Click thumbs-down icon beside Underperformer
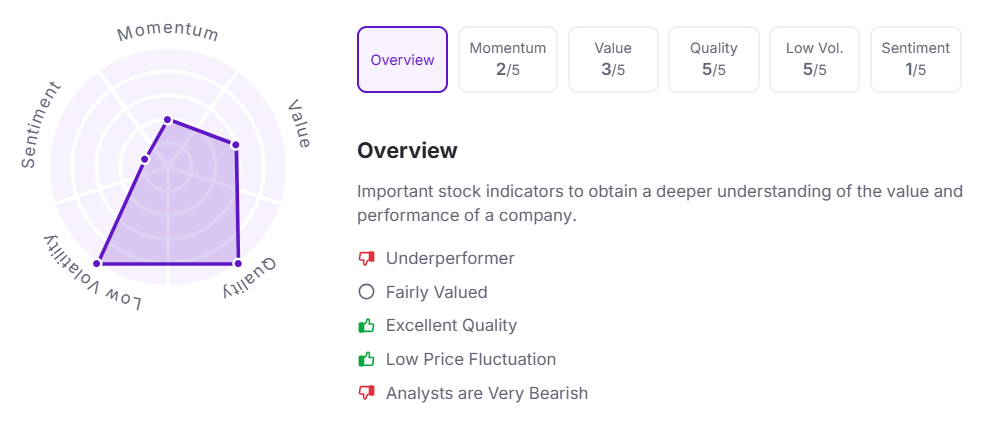Screen dimensions: 988x423 [x=366, y=259]
